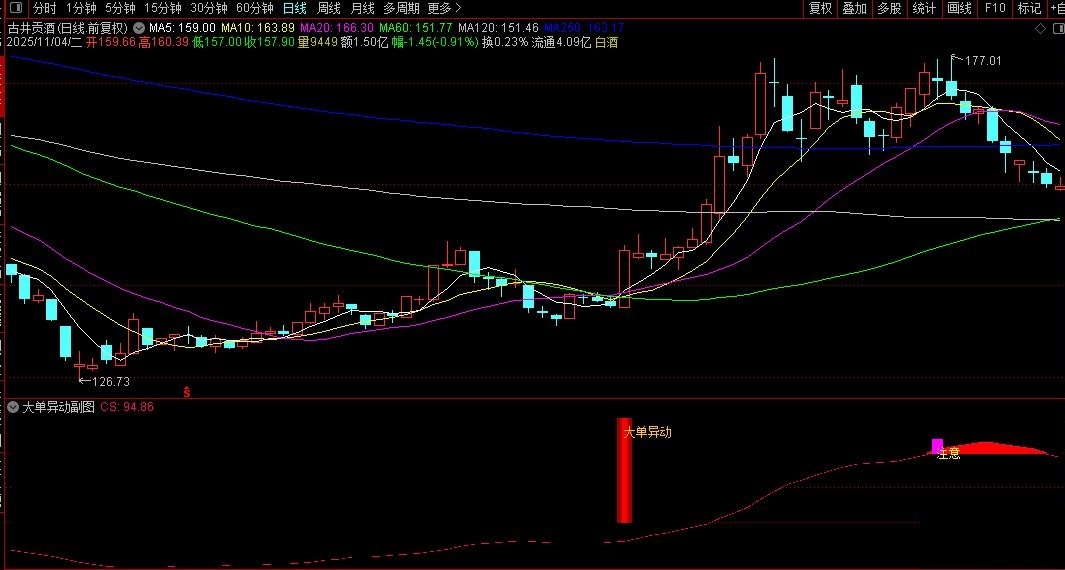Click the 大单异动副图 sub-chart title
Image resolution: width=1065 pixels, height=570 pixels.
point(58,407)
